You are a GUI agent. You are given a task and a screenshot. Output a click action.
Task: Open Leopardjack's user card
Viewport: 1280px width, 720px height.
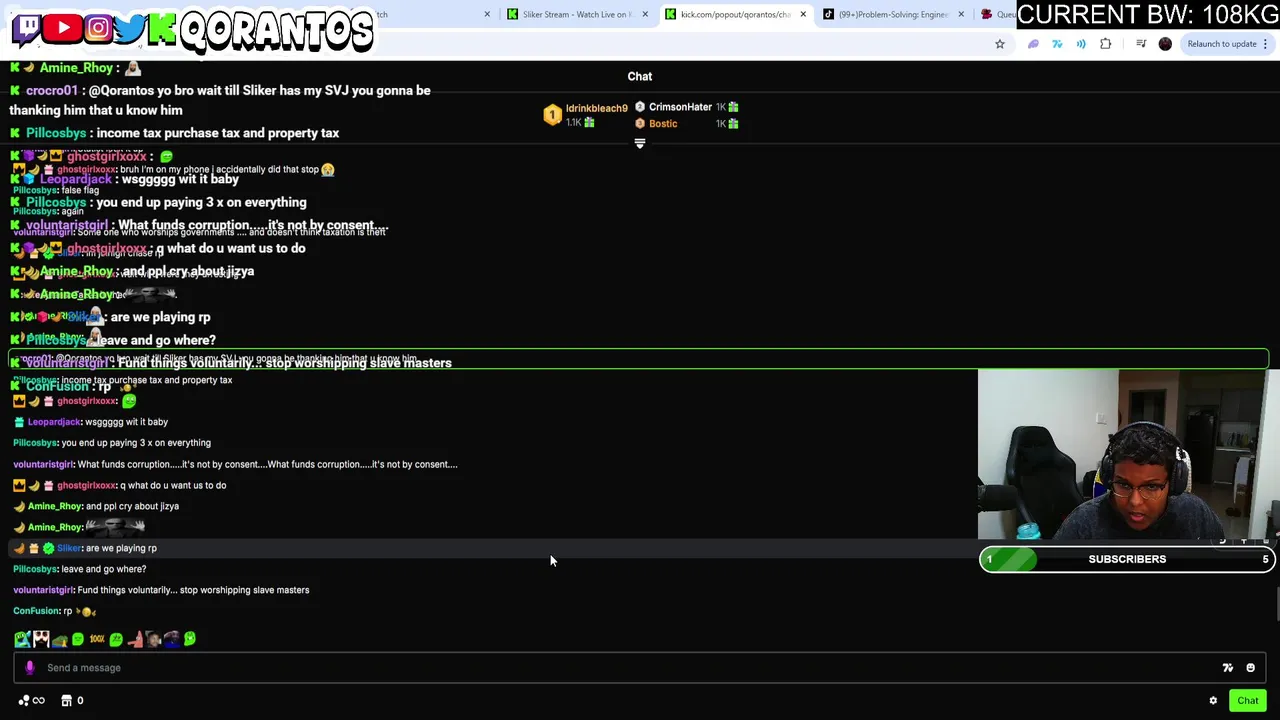(54, 422)
